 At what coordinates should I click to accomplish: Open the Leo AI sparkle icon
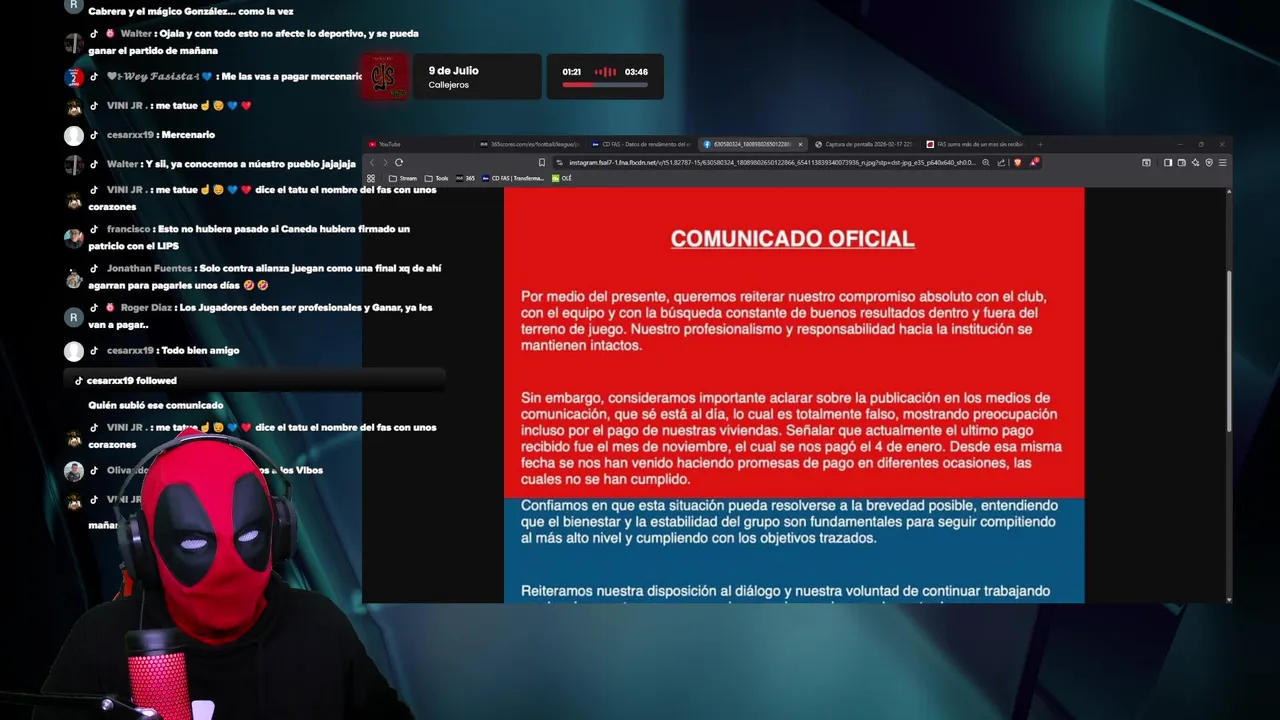tap(1195, 162)
